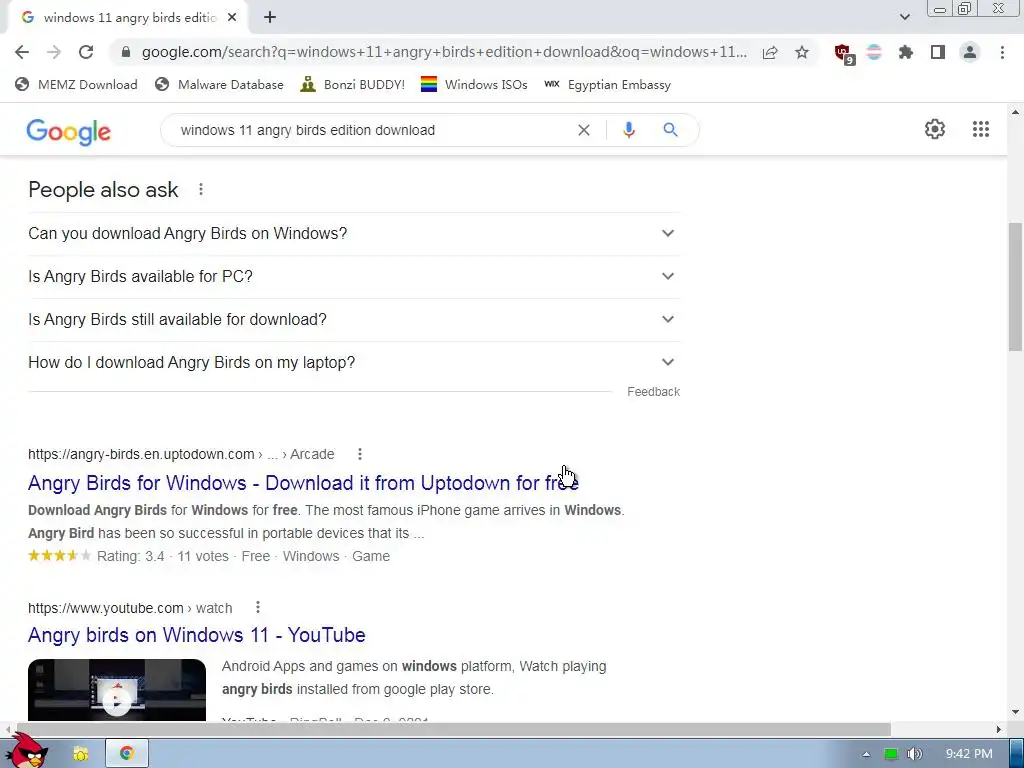This screenshot has height=768, width=1024.
Task: Click inside the Google search input field
Action: (x=372, y=130)
